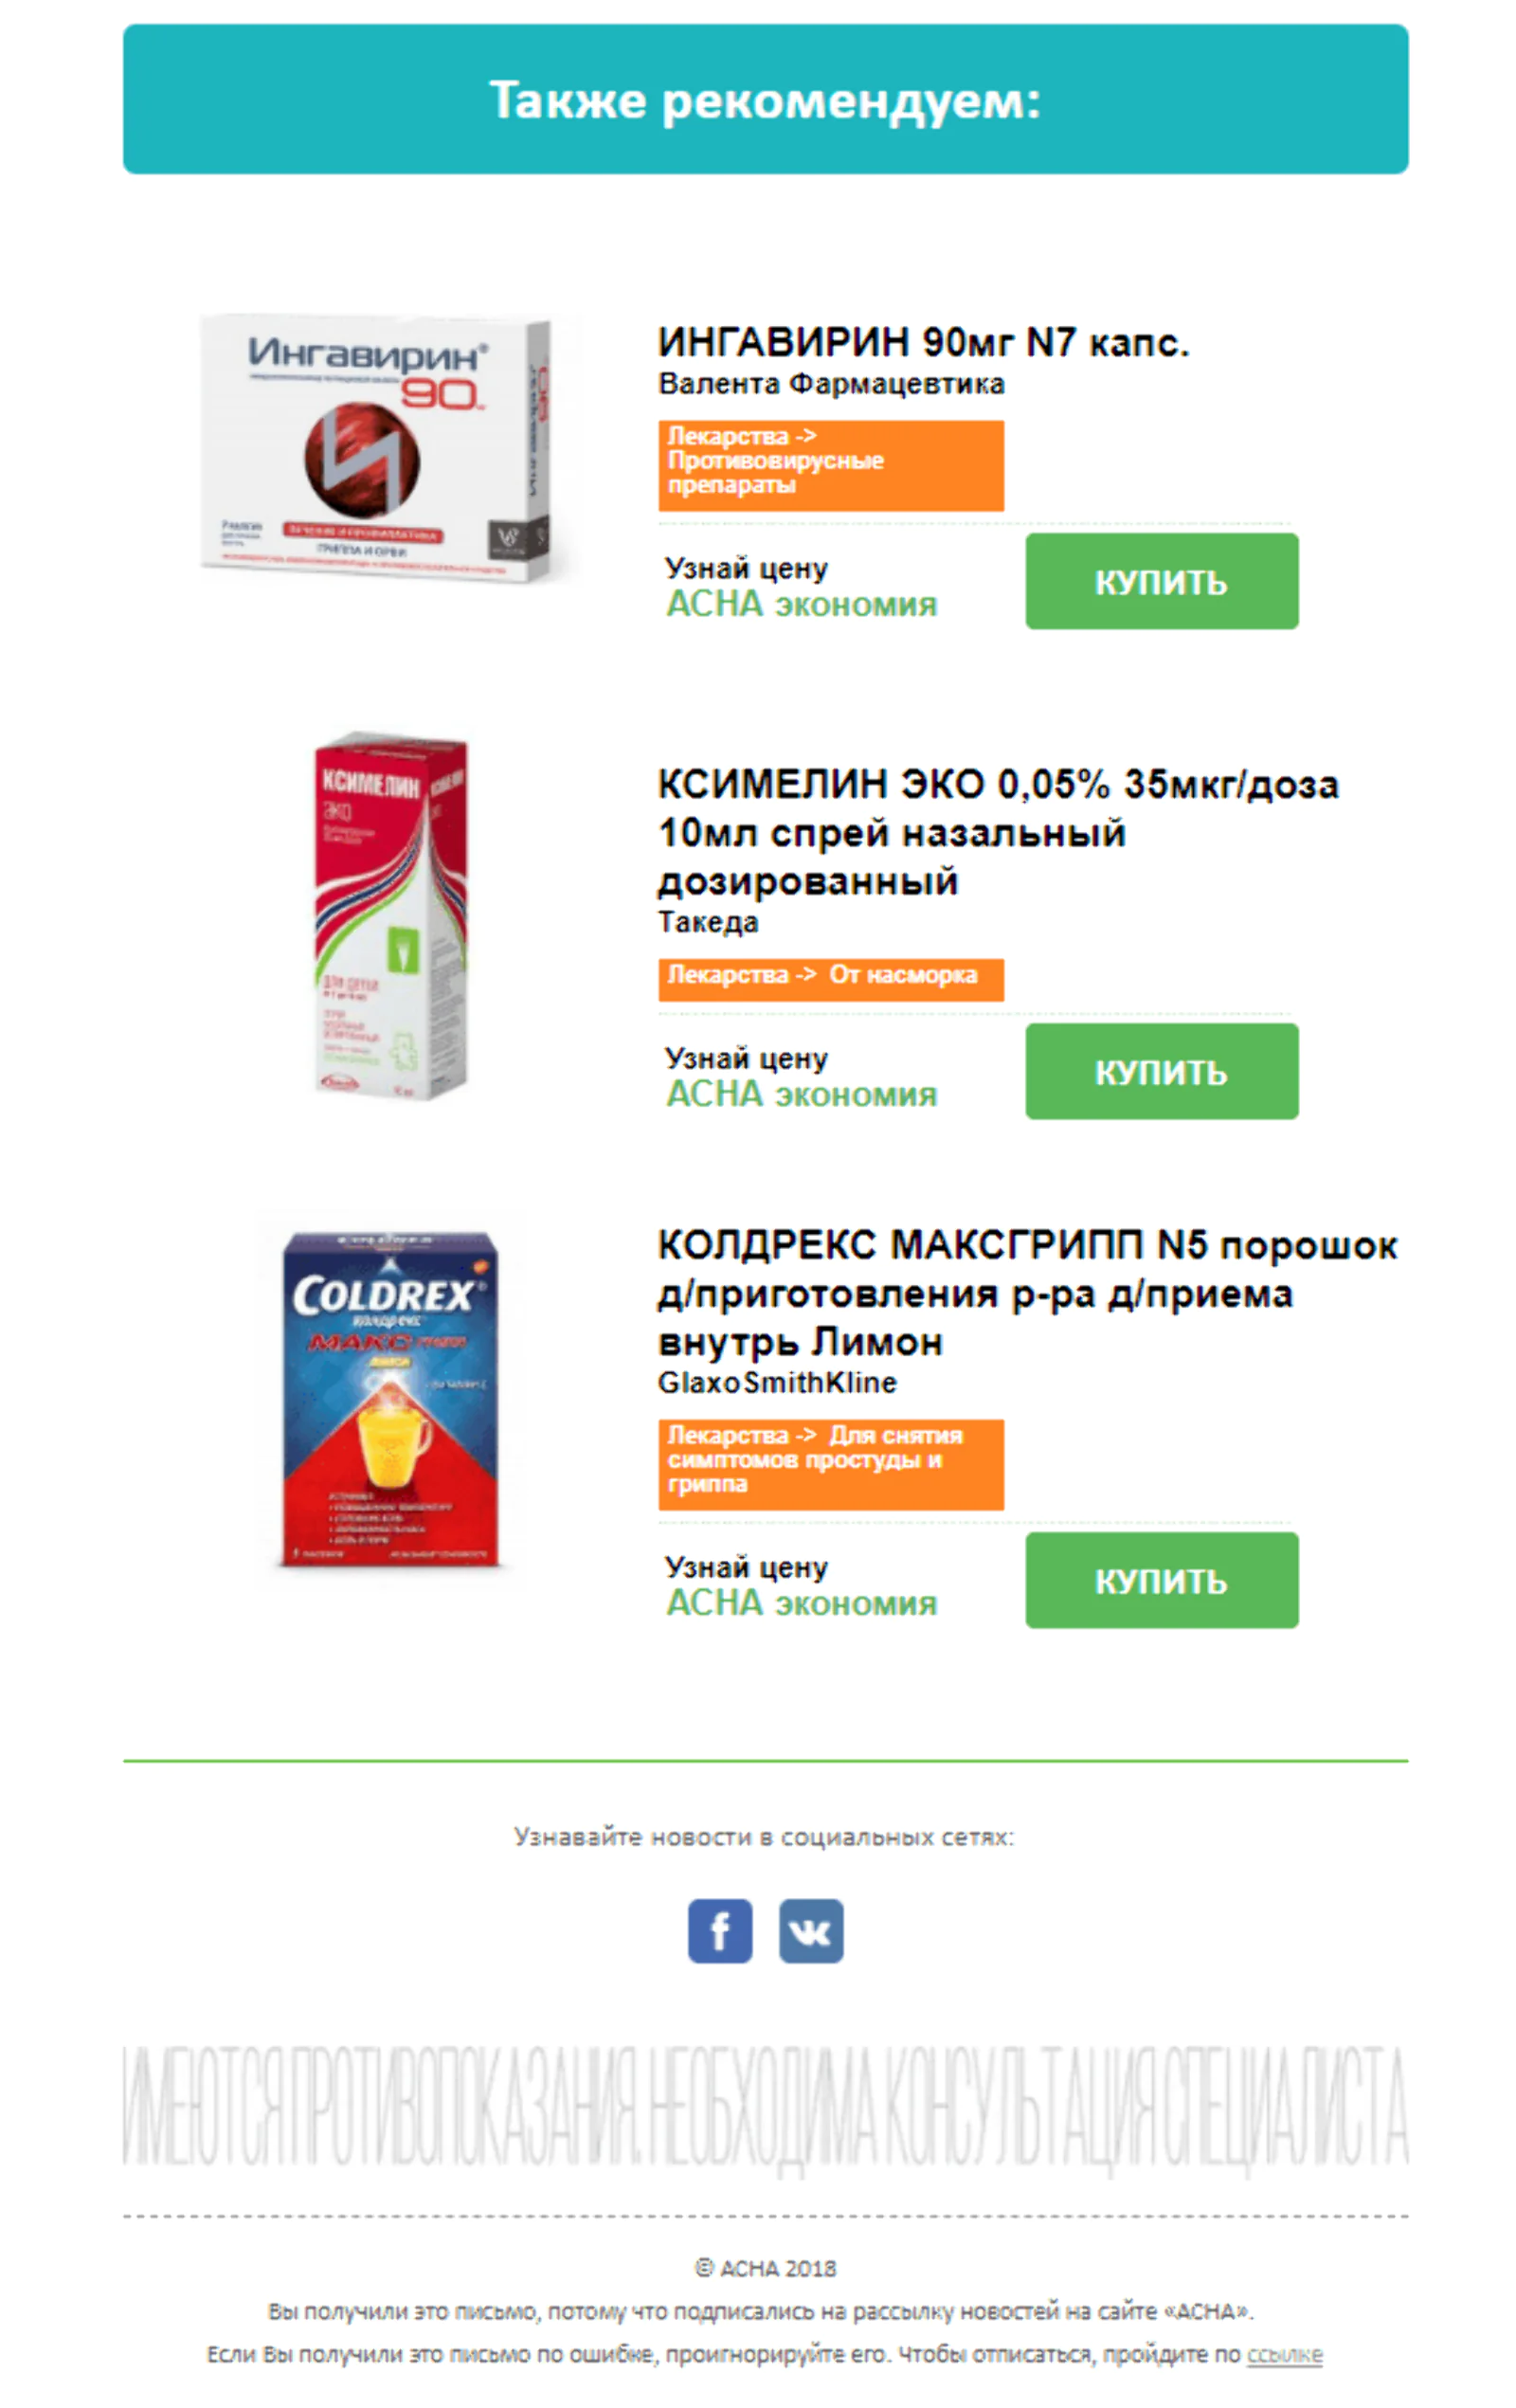The width and height of the screenshot is (1516, 2408).
Task: Open the Facebook social icon
Action: [x=719, y=1930]
